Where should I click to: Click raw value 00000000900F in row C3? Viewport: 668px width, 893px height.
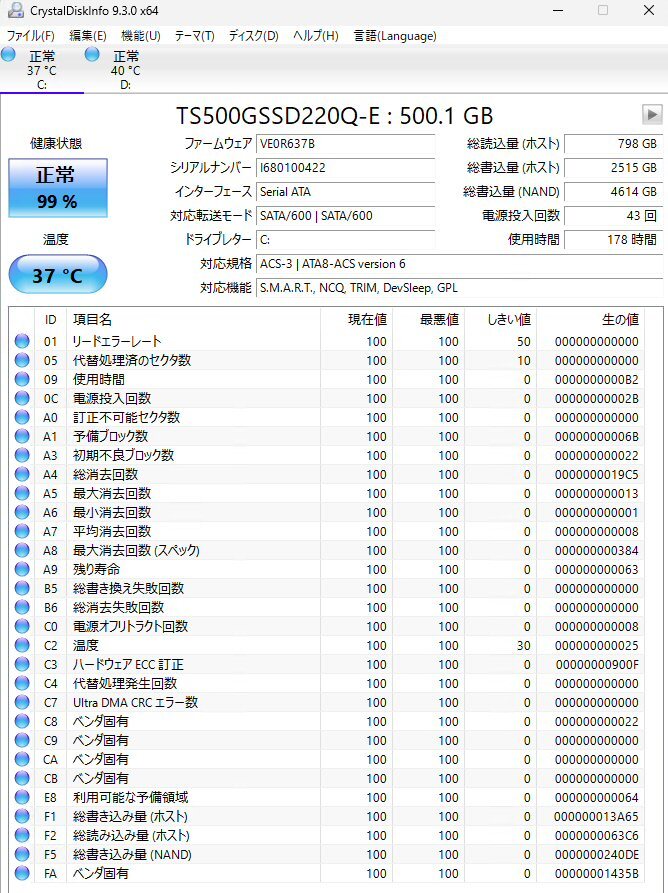pos(597,665)
